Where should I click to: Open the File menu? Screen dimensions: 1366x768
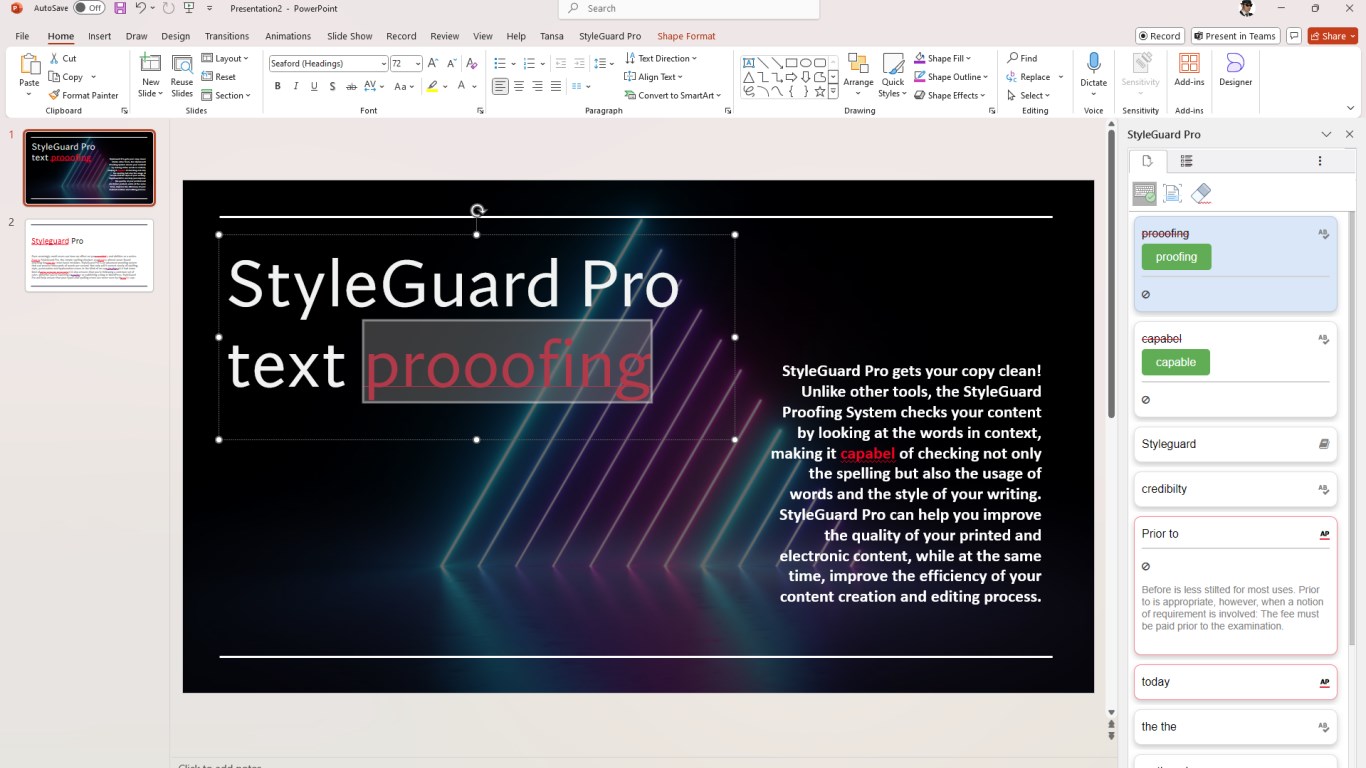click(22, 36)
